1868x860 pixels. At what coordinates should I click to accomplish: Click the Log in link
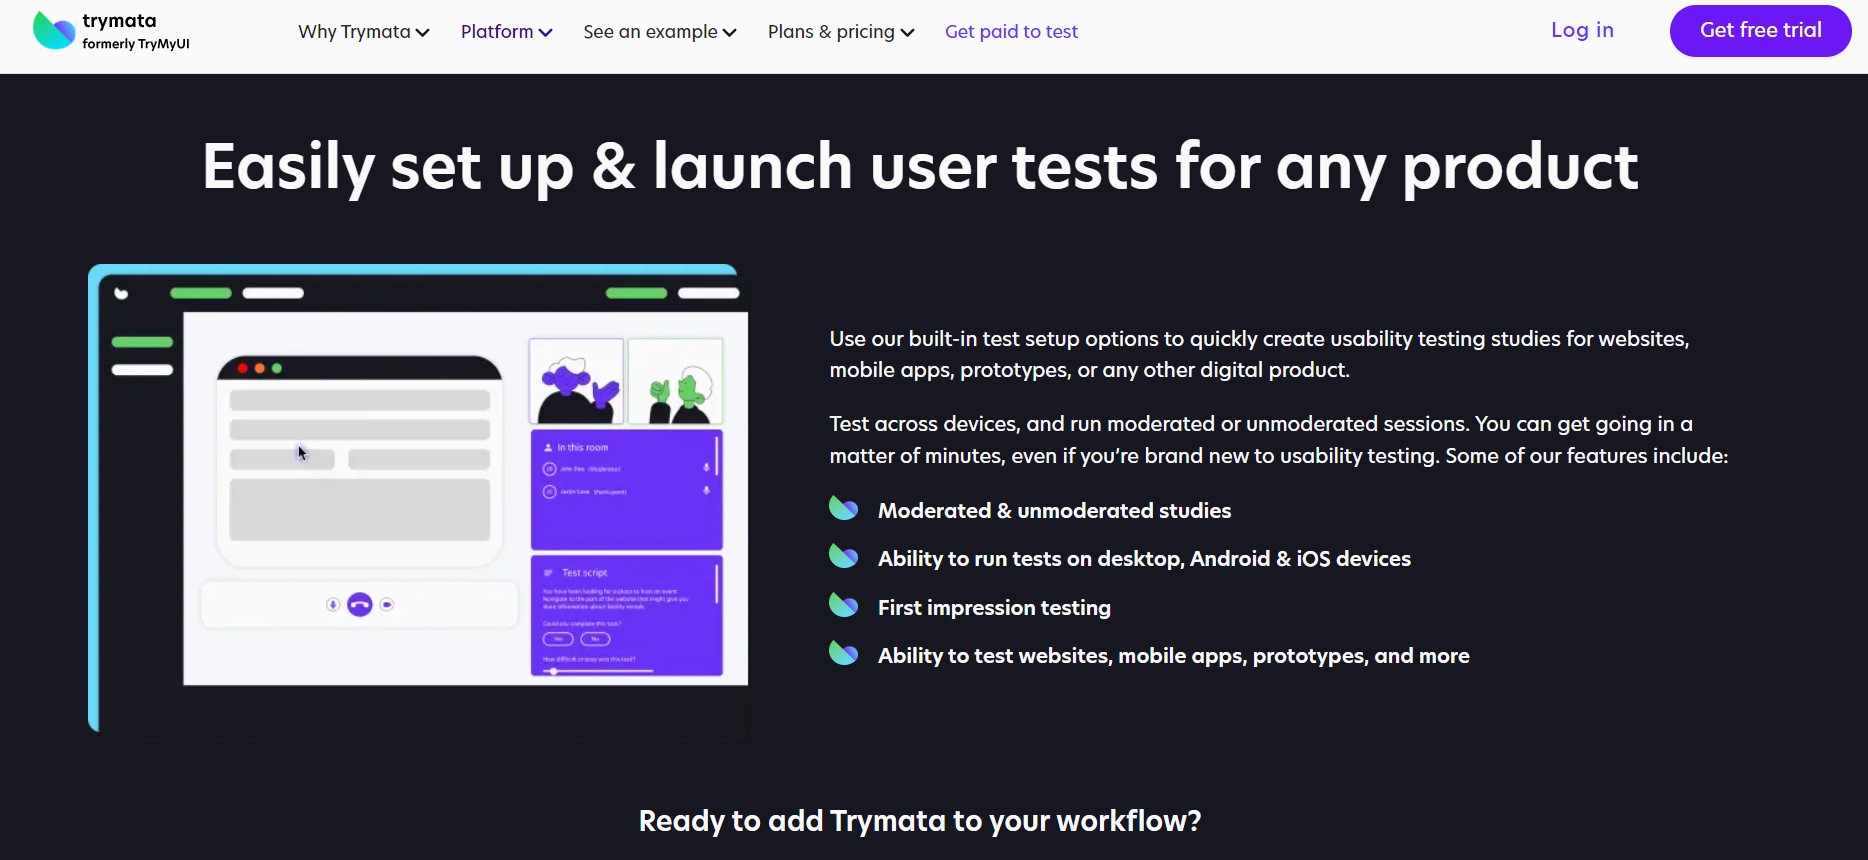[1582, 30]
